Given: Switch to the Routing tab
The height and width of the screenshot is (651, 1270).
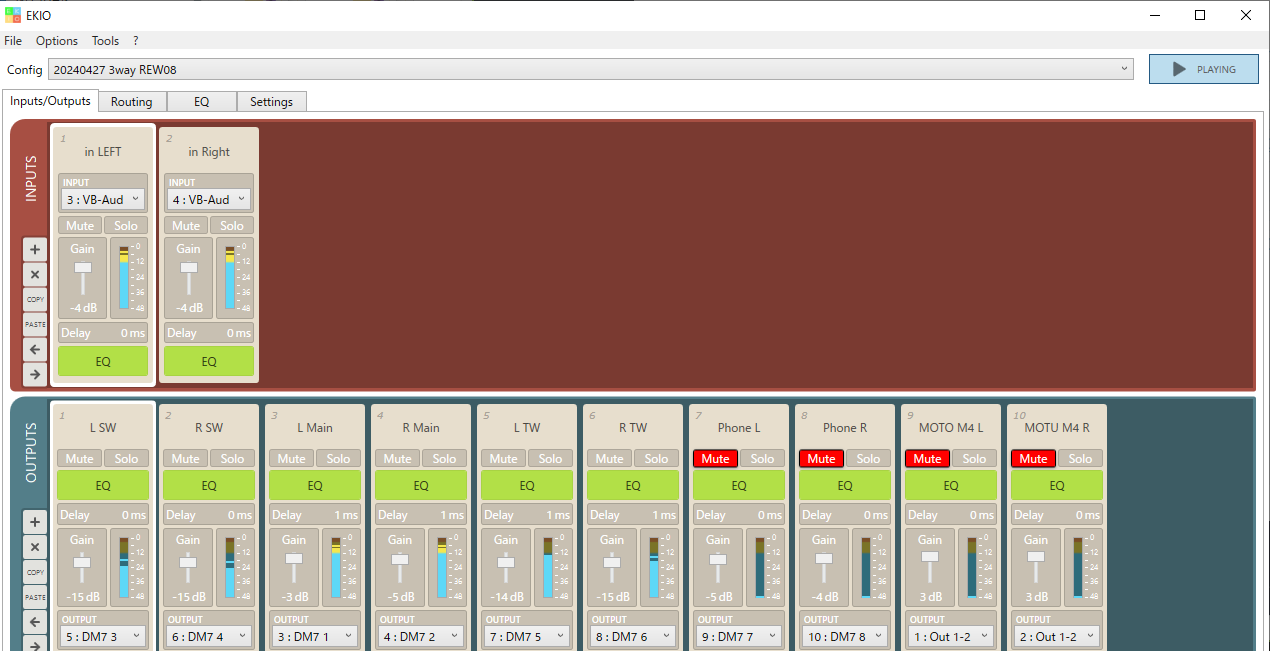Looking at the screenshot, I should pyautogui.click(x=131, y=102).
